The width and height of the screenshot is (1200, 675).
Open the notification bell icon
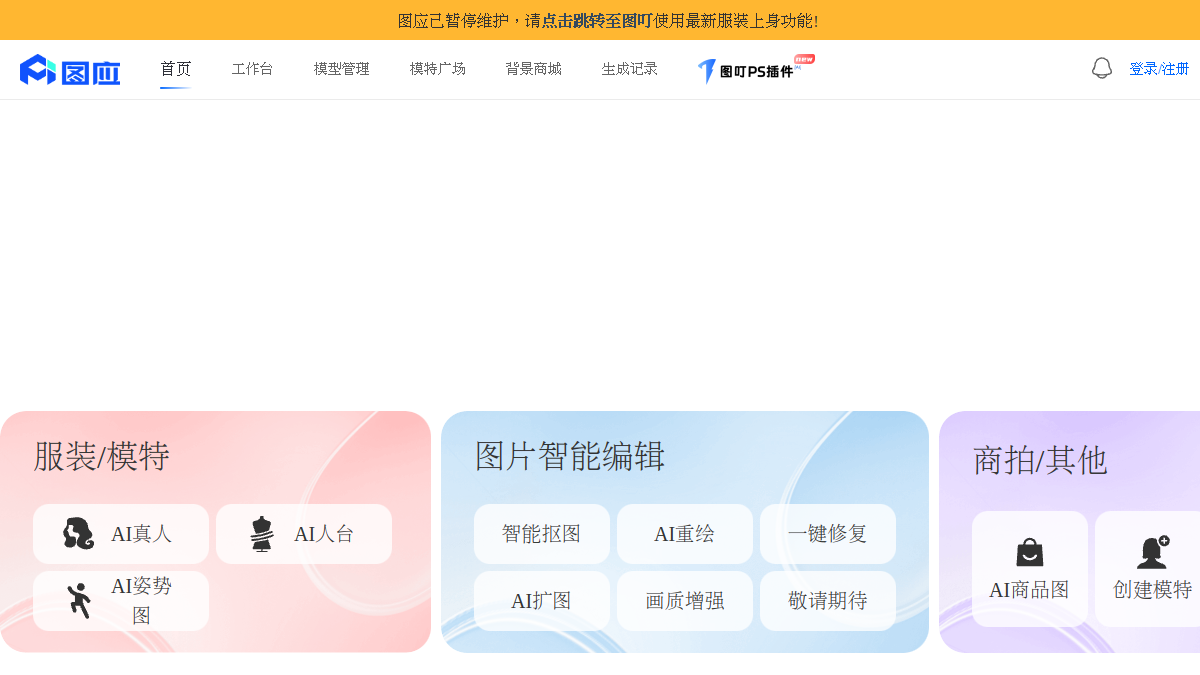click(1102, 68)
